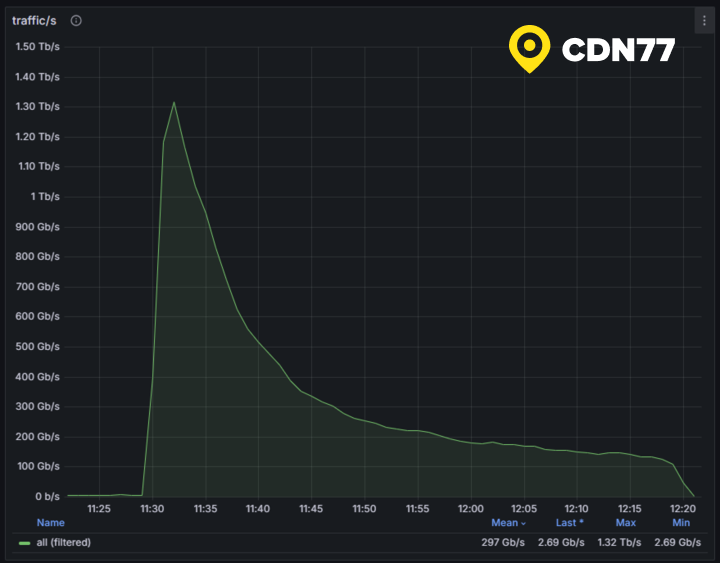Click the 800 Gb/s y-axis label
The image size is (720, 563).
pos(37,256)
